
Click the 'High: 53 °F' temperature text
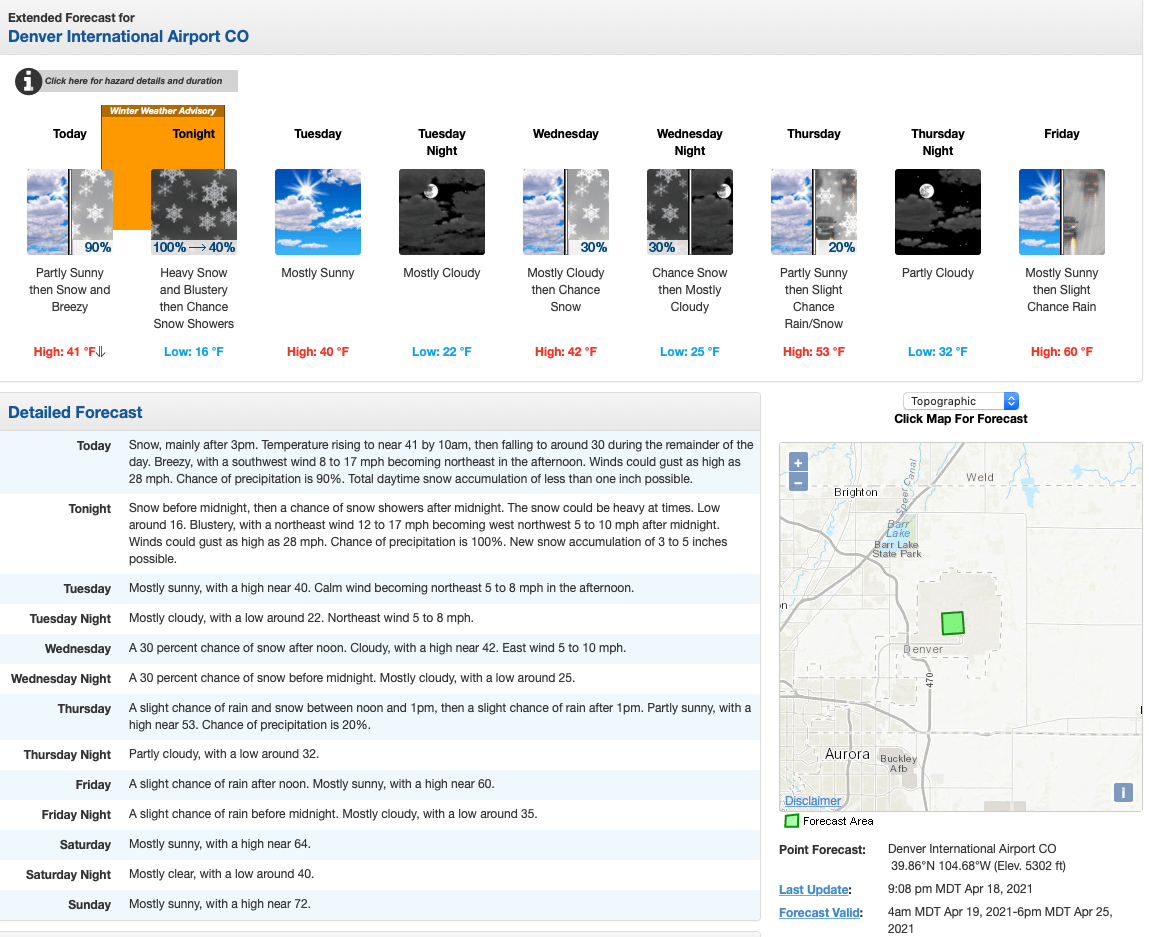coord(814,352)
